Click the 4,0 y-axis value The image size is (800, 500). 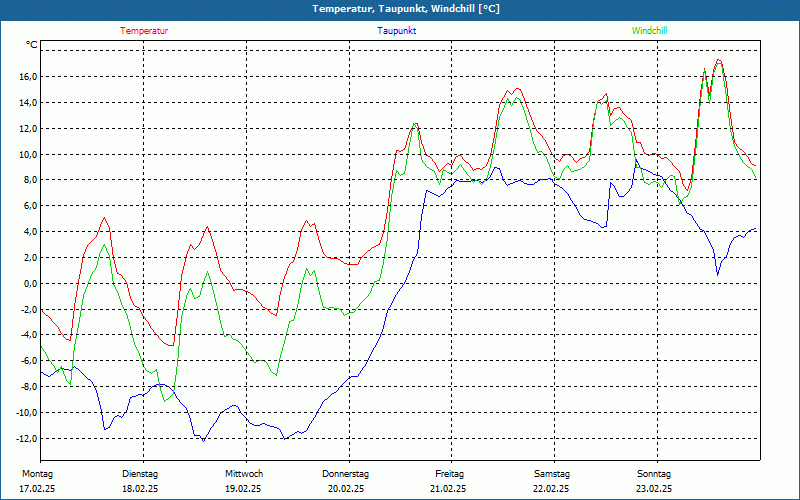(29, 232)
